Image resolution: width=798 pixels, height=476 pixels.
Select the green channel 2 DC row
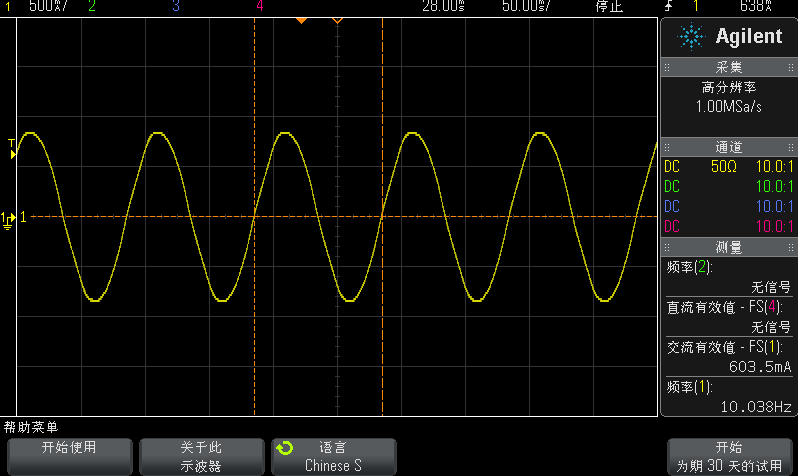coord(729,186)
